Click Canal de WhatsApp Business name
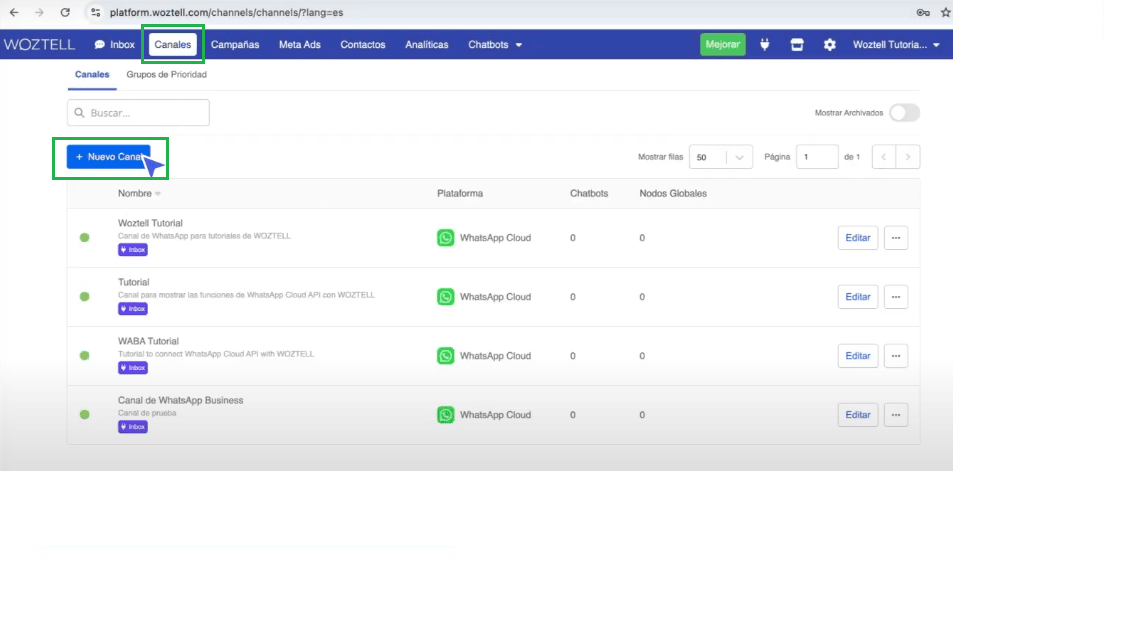Screen dimensions: 1122x629 180,400
